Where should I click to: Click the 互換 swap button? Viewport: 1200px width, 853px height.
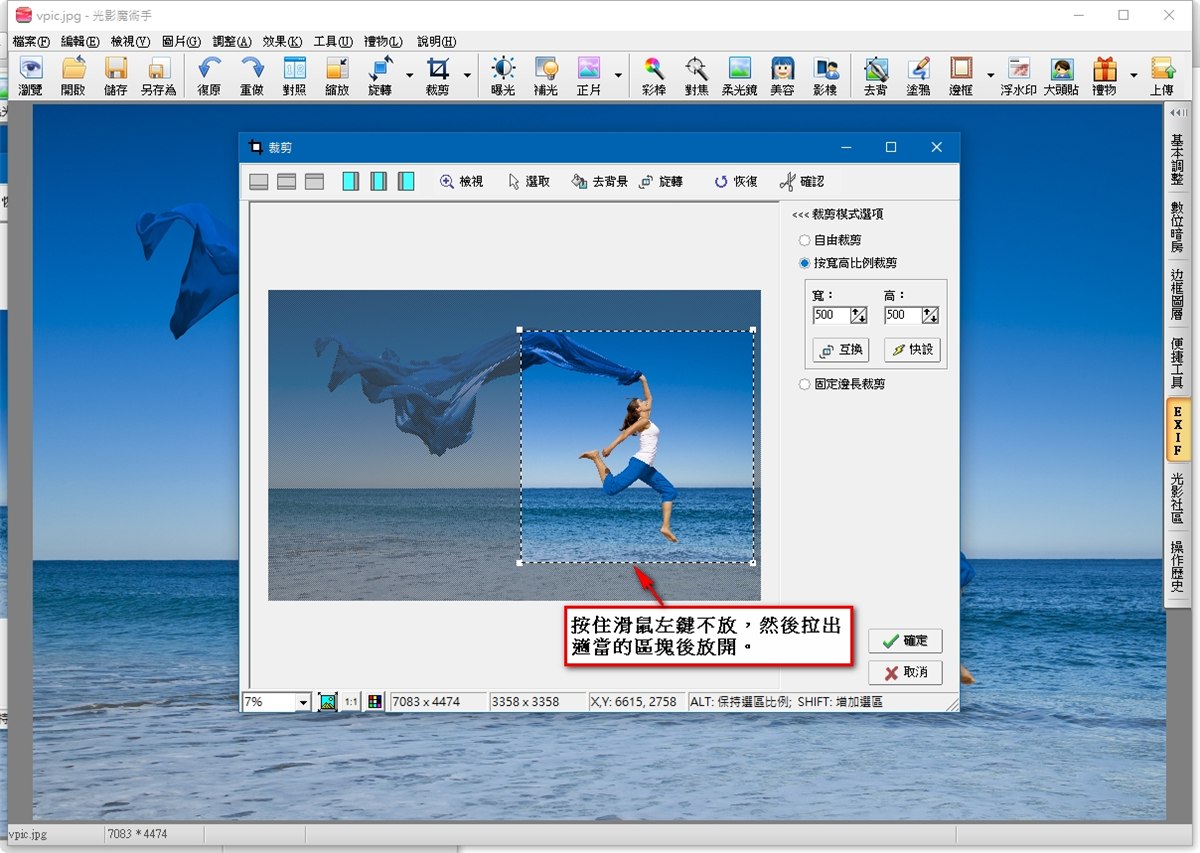click(840, 351)
